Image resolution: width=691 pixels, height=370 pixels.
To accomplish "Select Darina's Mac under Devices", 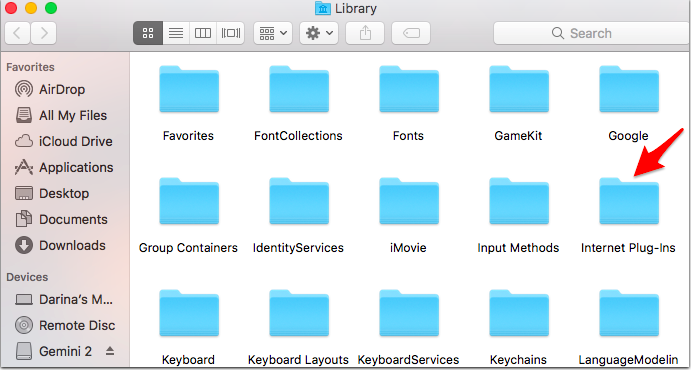I will point(64,300).
